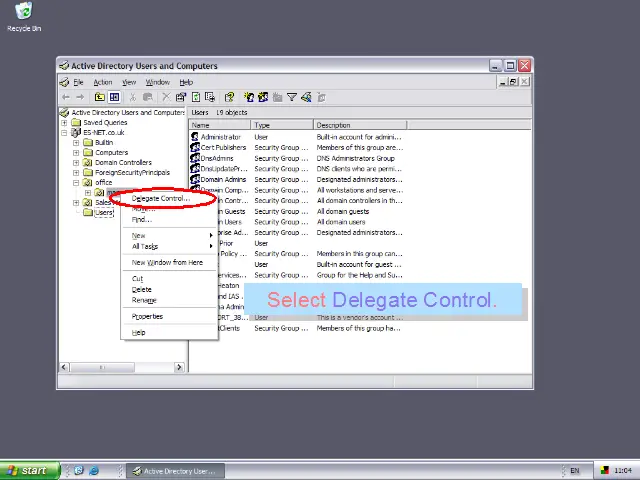Click the Export List toolbar icon
This screenshot has height=480, width=640.
(x=210, y=97)
